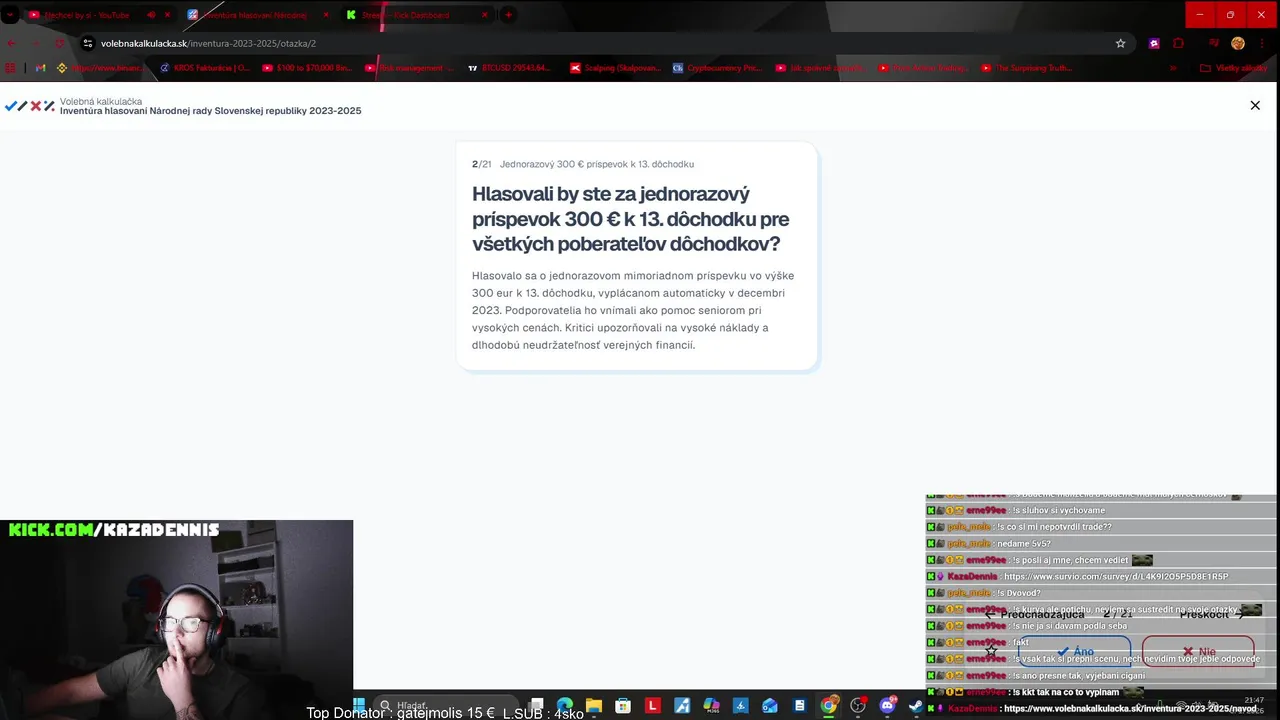
Task: Open the Windows Start menu
Action: (359, 705)
